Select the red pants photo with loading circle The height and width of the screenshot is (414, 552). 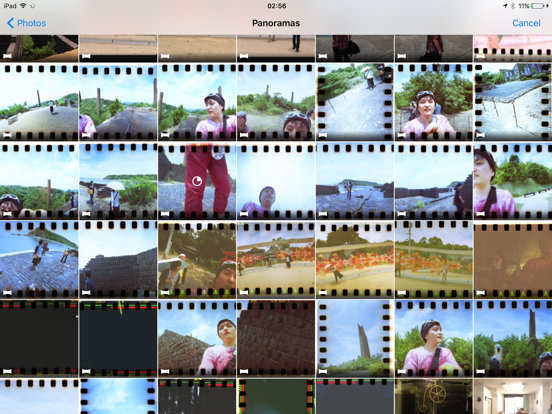[197, 180]
